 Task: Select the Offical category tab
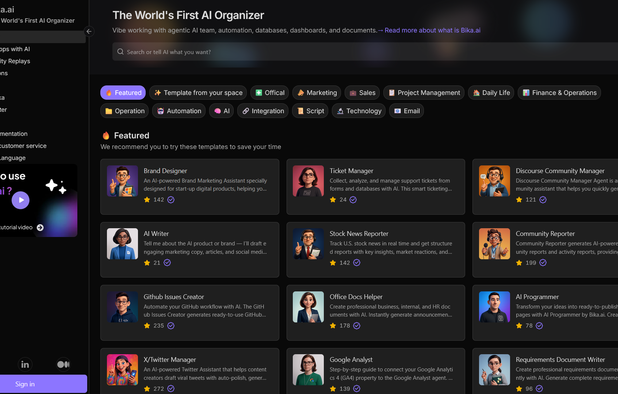pos(270,93)
